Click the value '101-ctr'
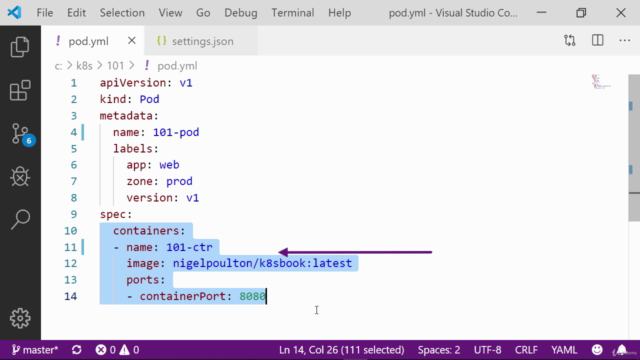The width and height of the screenshot is (640, 360). point(189,247)
